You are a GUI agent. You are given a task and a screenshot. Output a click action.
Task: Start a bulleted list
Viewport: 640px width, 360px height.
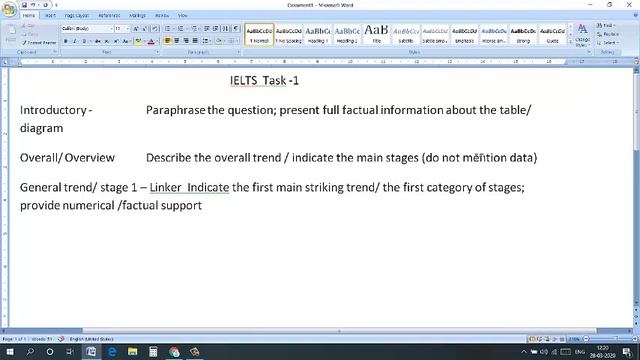pyautogui.click(x=168, y=29)
